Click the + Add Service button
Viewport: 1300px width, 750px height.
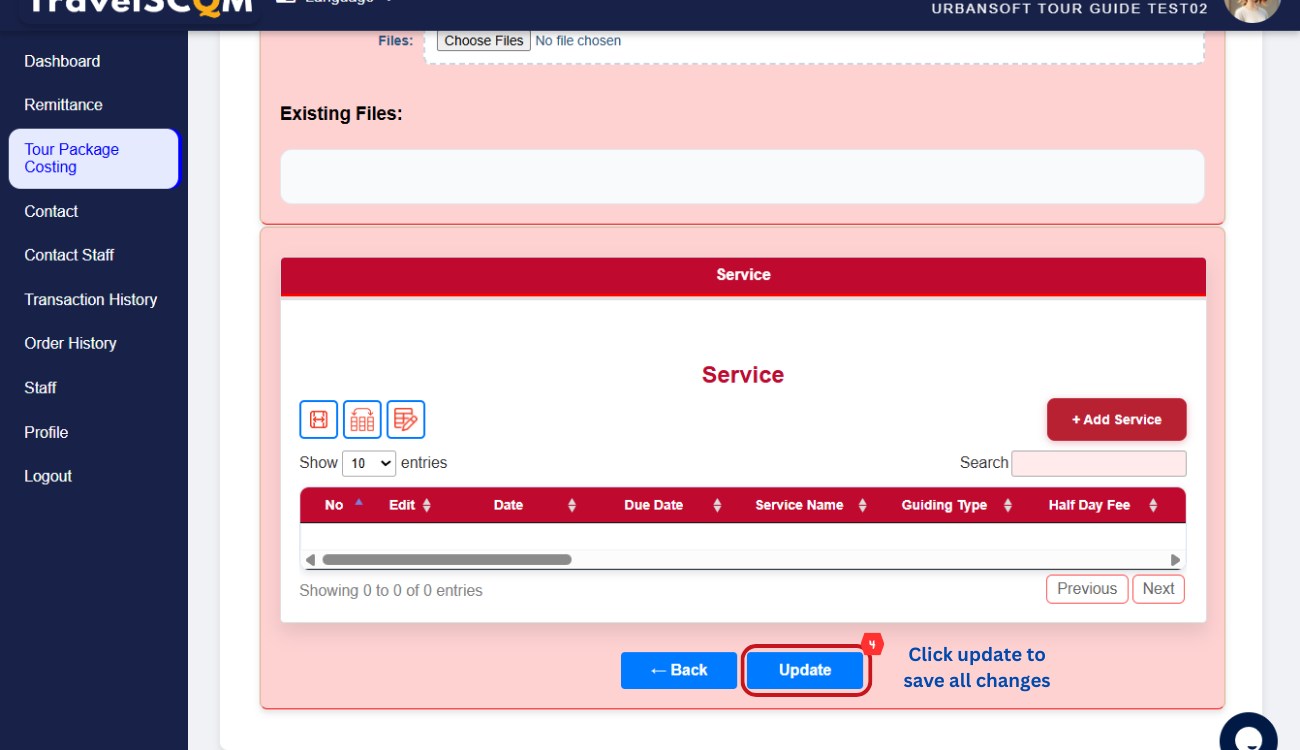1116,420
